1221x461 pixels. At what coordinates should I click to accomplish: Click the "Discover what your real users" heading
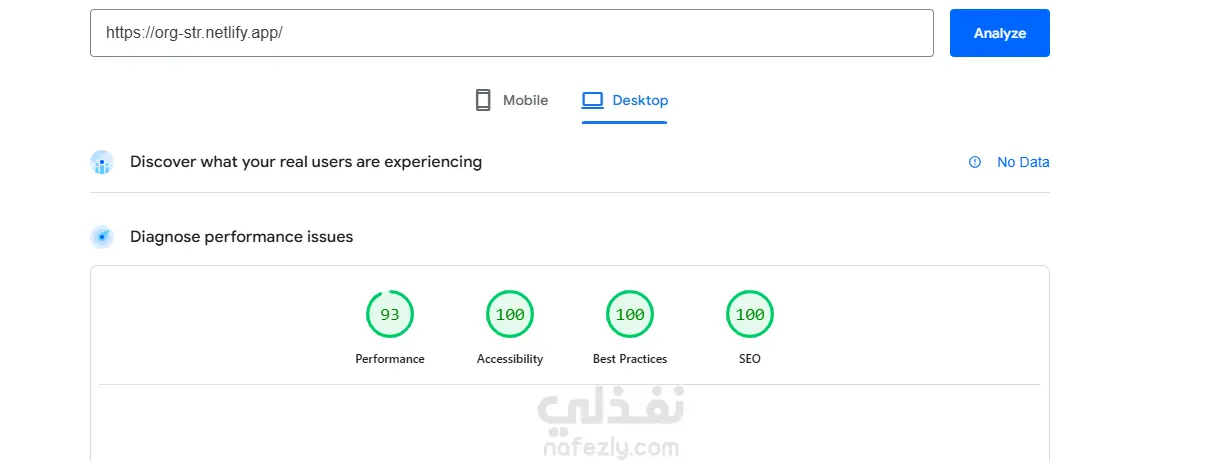[306, 162]
